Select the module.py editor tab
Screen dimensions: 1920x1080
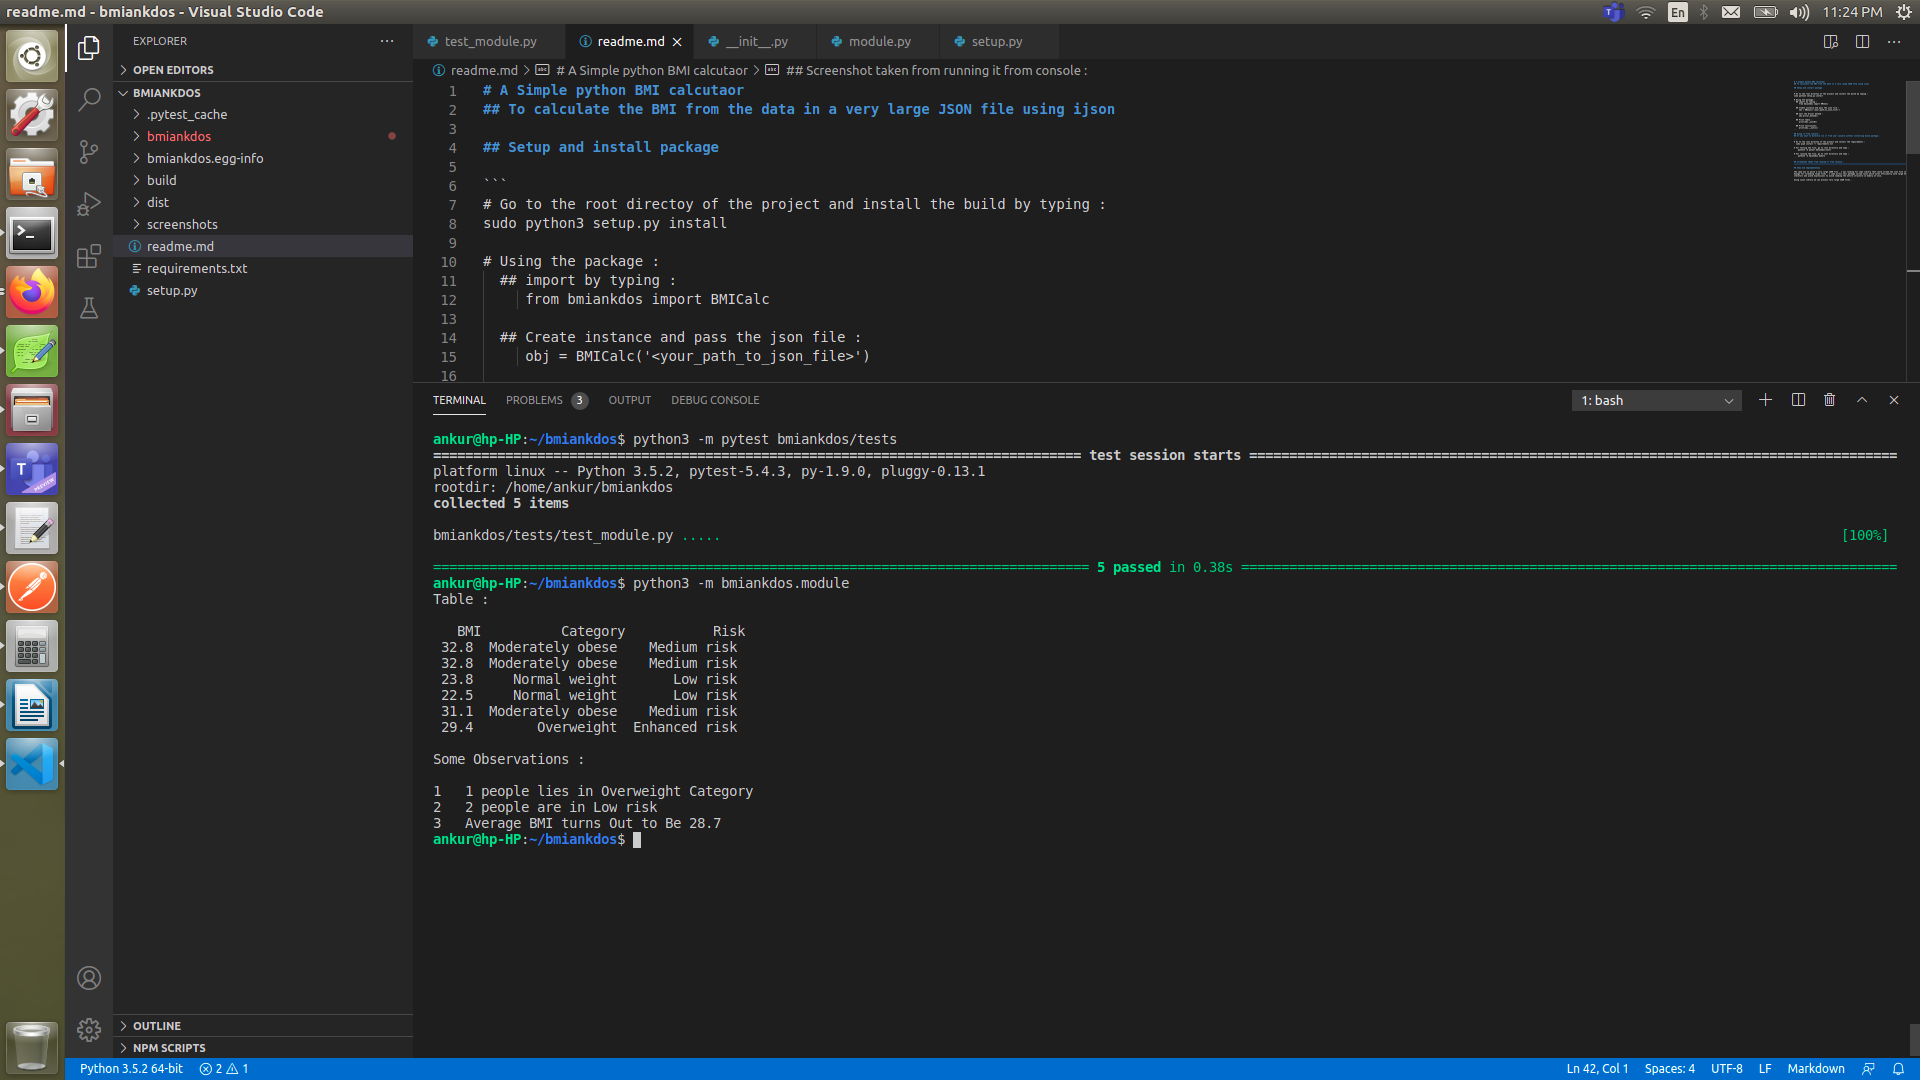point(876,41)
